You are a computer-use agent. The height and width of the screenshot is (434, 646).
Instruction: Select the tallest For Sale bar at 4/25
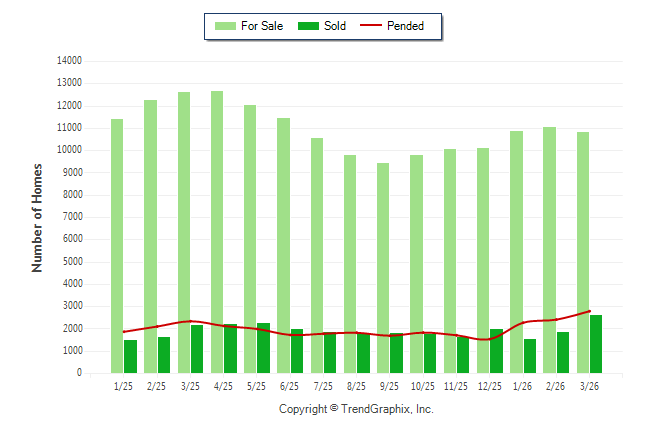(217, 230)
